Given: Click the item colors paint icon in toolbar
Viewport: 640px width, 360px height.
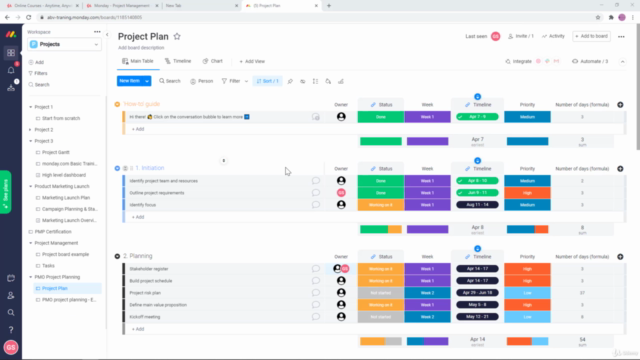Looking at the screenshot, I should (x=328, y=81).
